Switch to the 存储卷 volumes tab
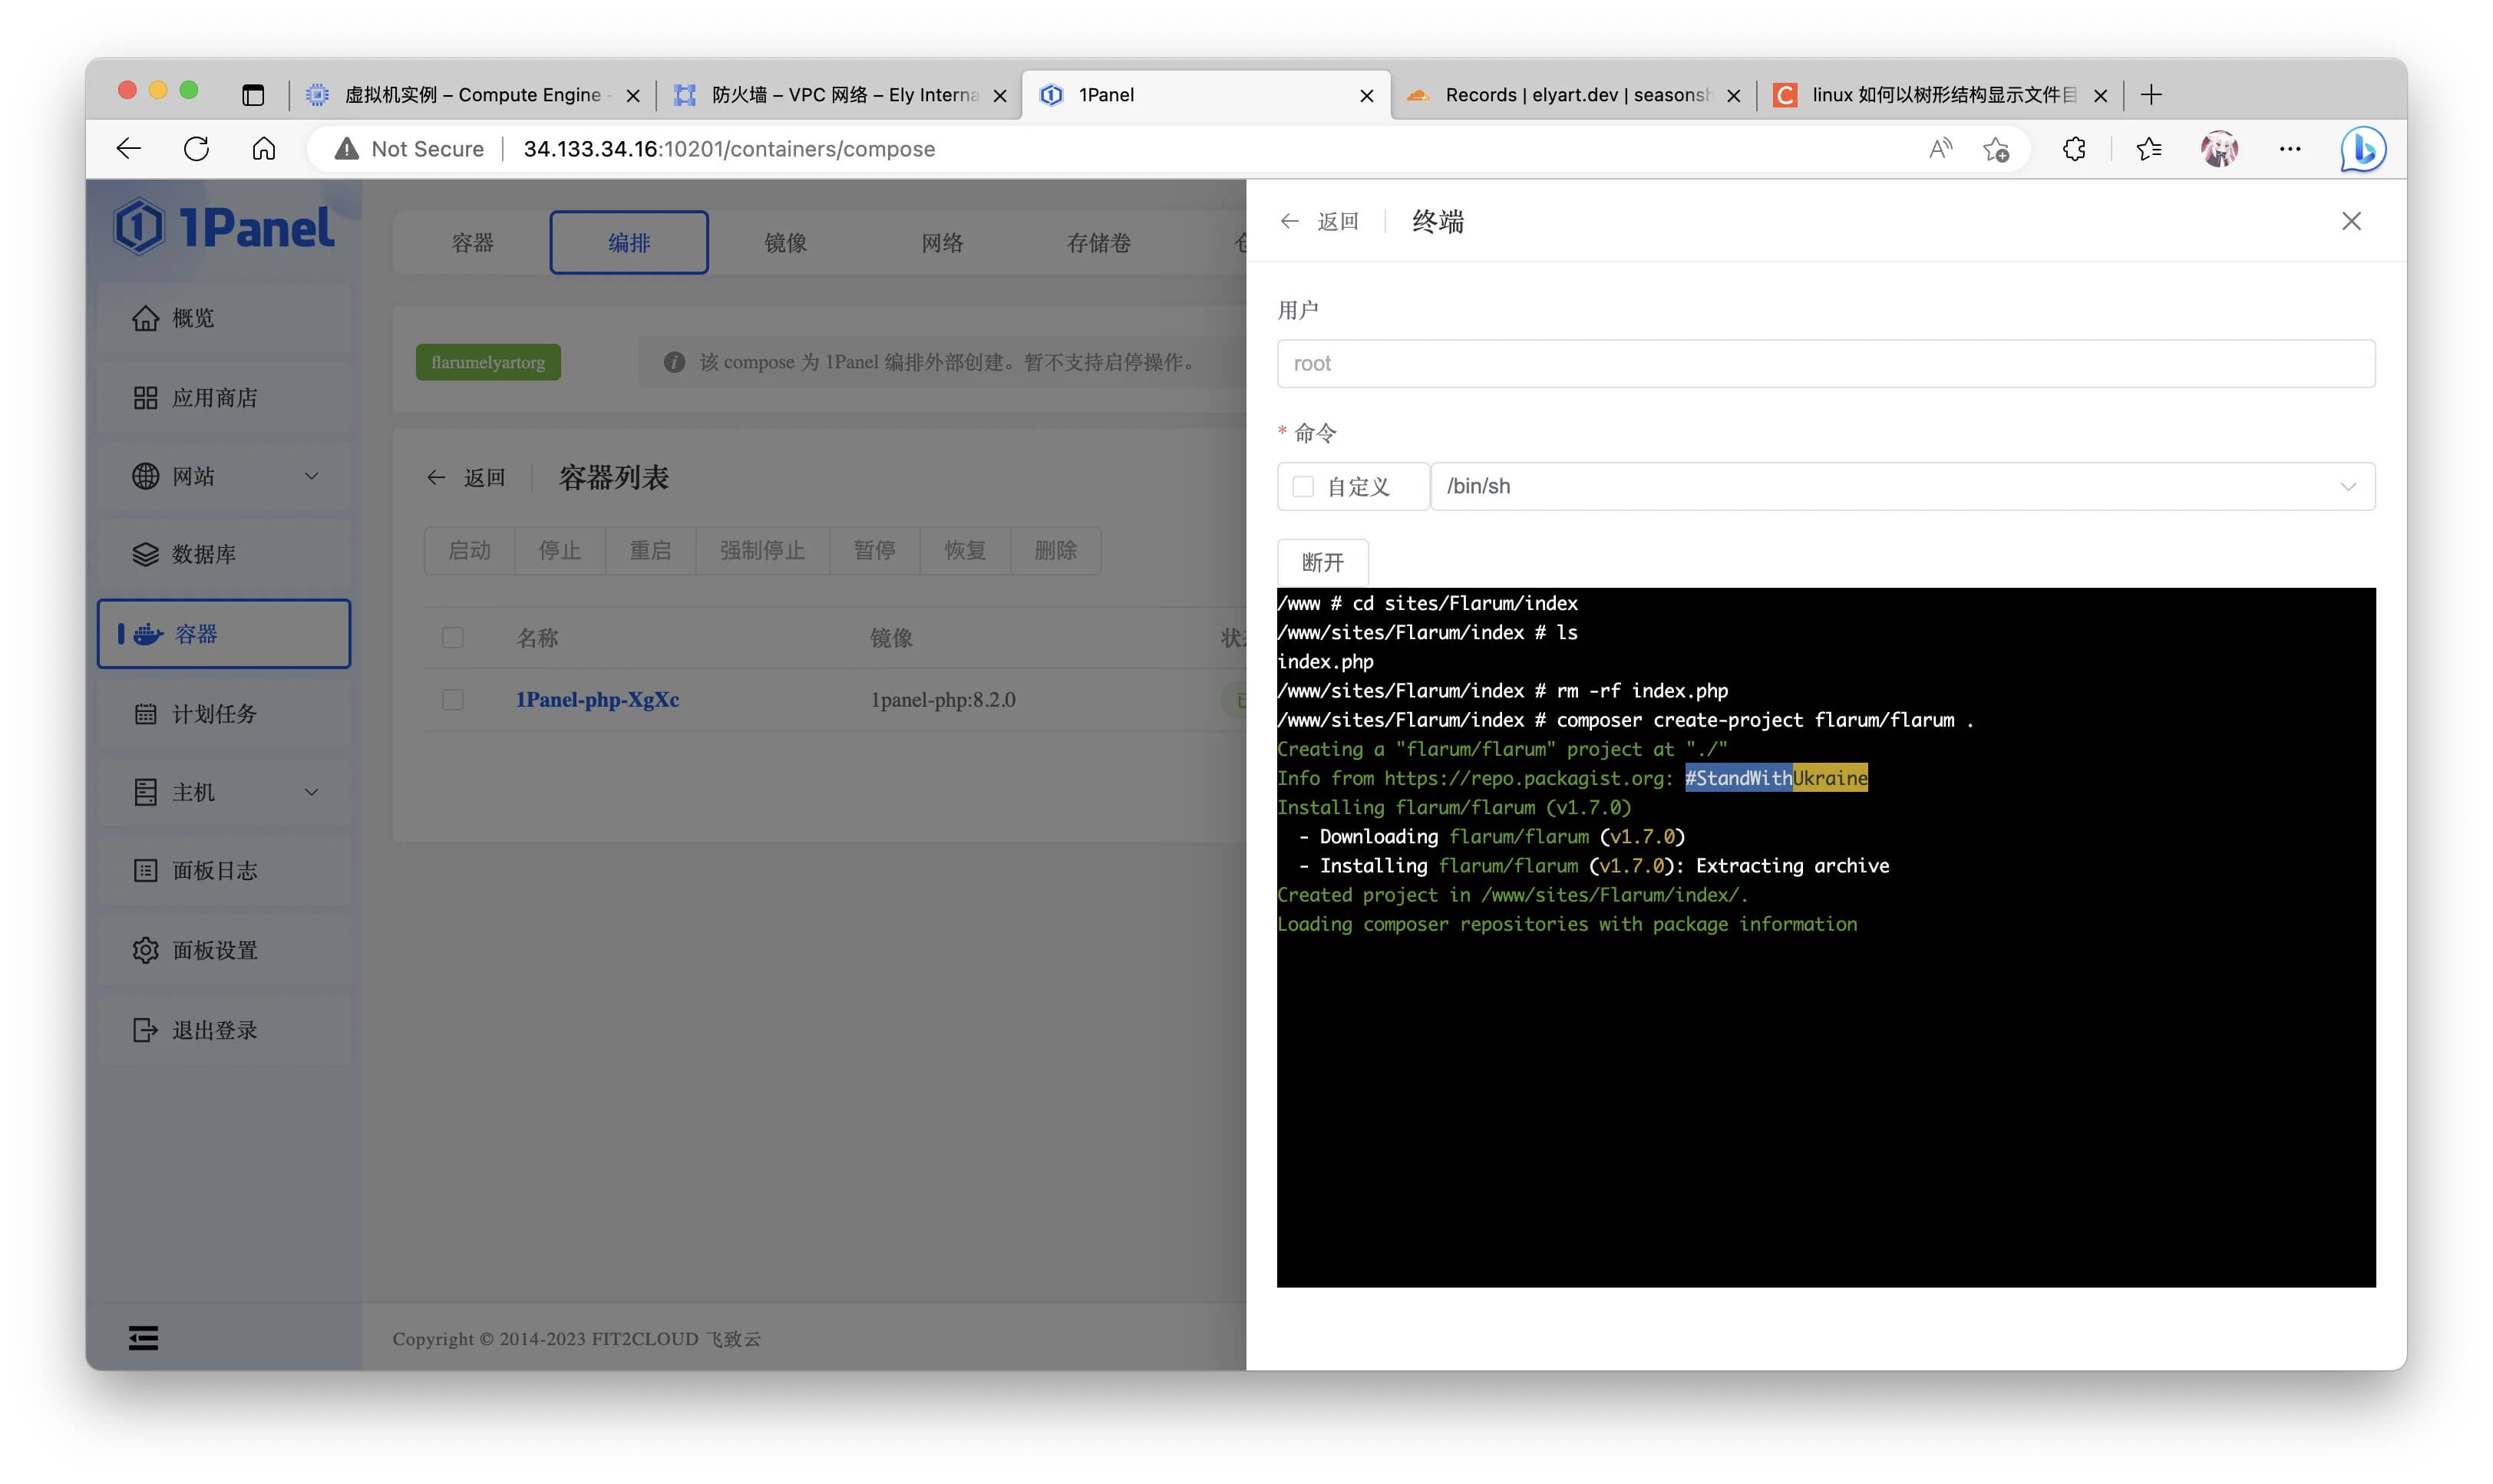This screenshot has height=1484, width=2493. pos(1098,242)
